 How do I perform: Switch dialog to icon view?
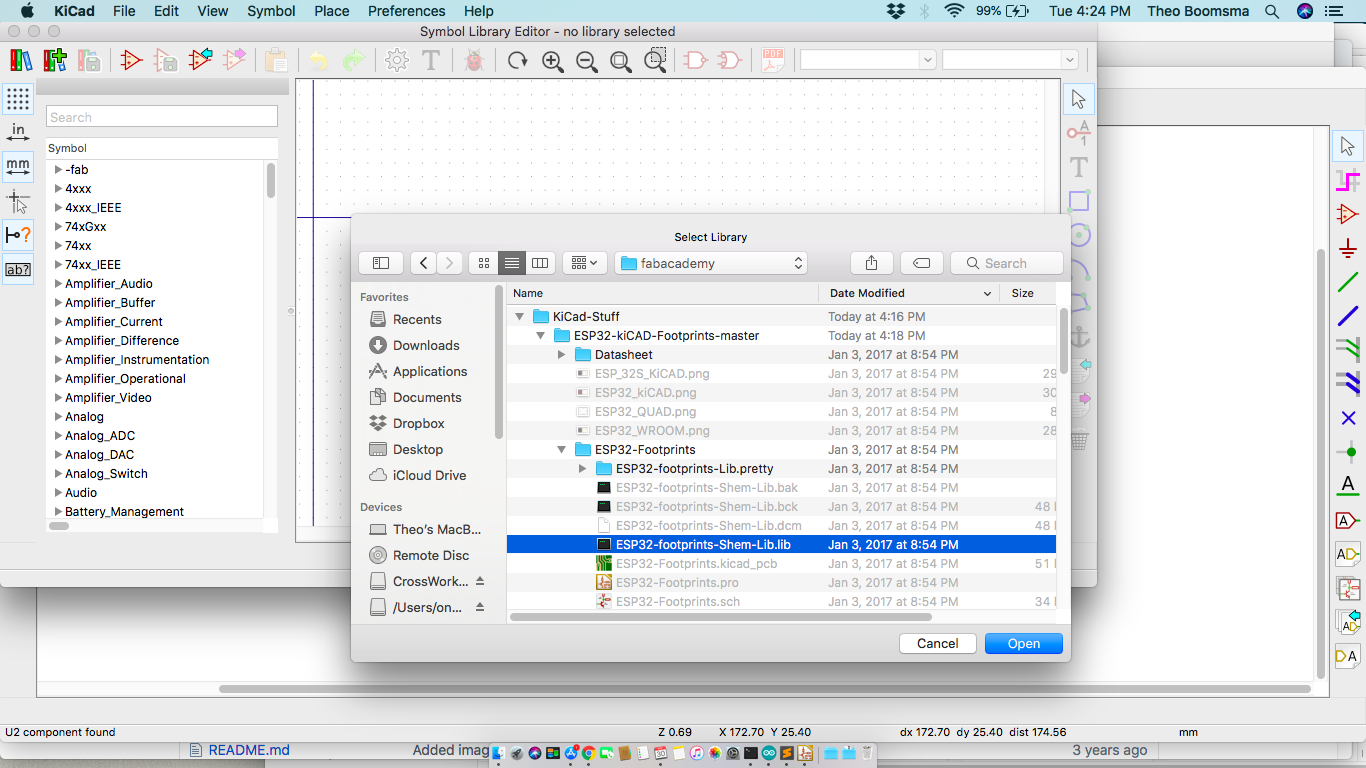484,263
